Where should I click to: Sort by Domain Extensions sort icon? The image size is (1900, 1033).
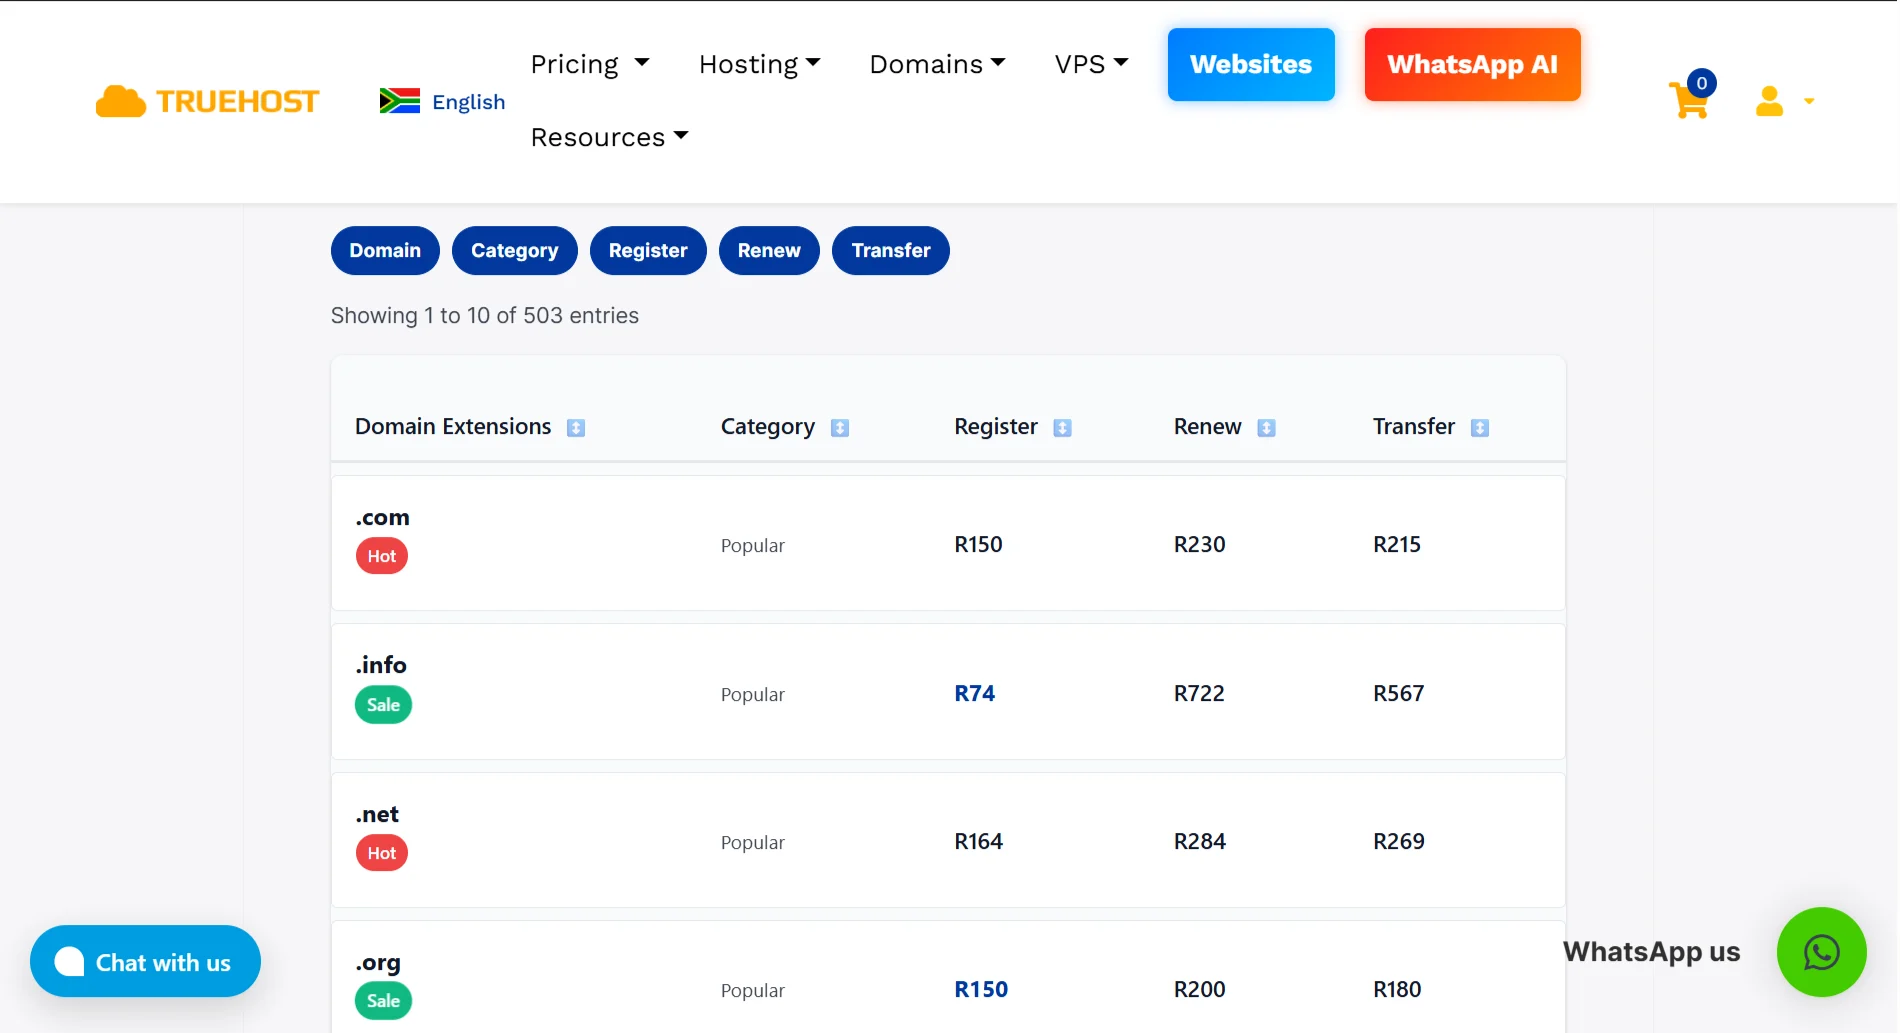576,428
